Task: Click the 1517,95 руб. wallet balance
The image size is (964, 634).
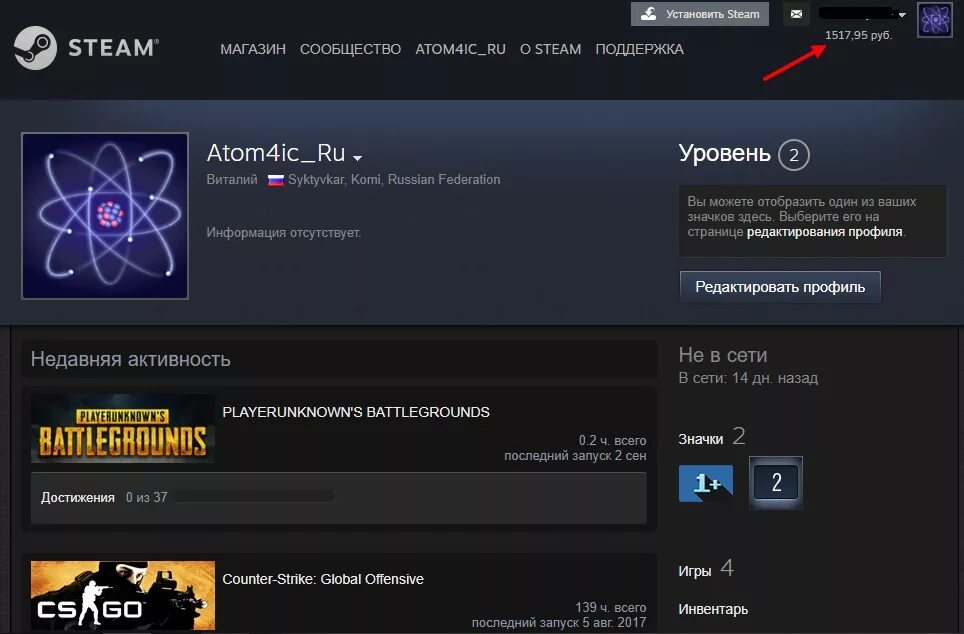Action: (858, 35)
